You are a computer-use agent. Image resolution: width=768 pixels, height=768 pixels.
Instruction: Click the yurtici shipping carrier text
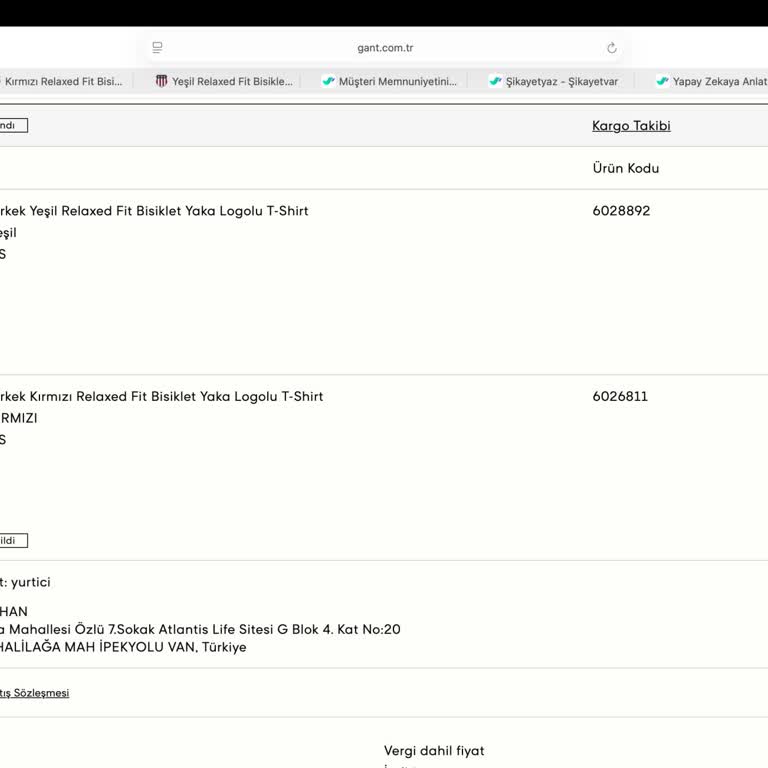tap(30, 582)
